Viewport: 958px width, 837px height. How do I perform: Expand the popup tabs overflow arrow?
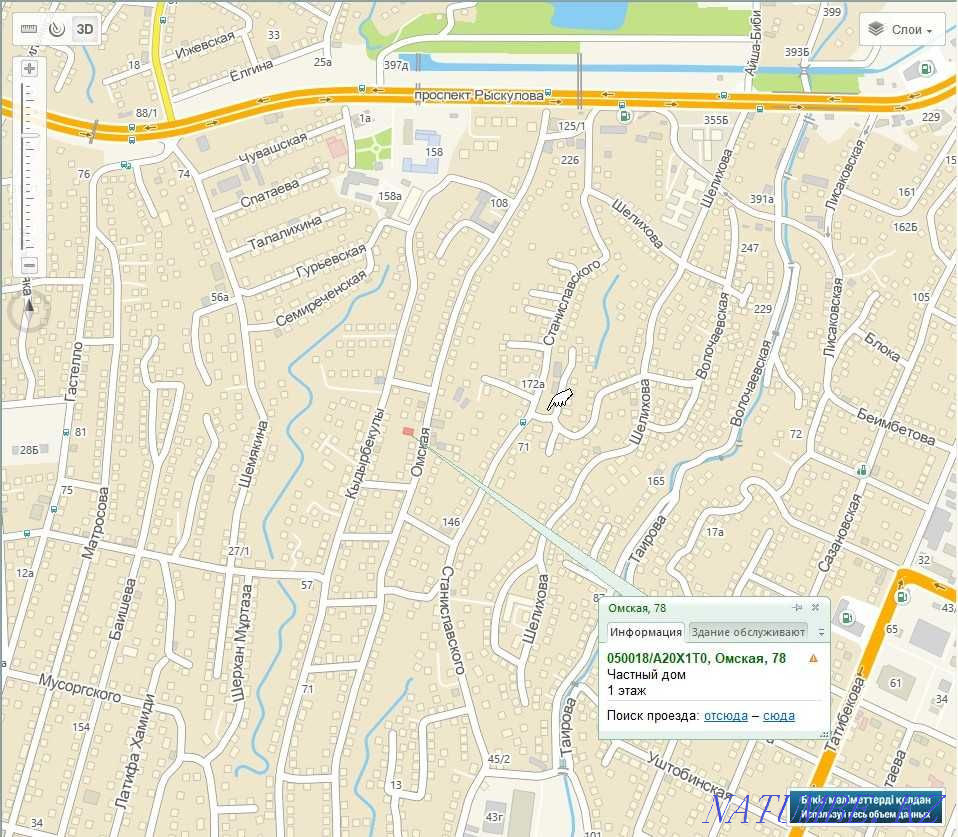point(821,632)
